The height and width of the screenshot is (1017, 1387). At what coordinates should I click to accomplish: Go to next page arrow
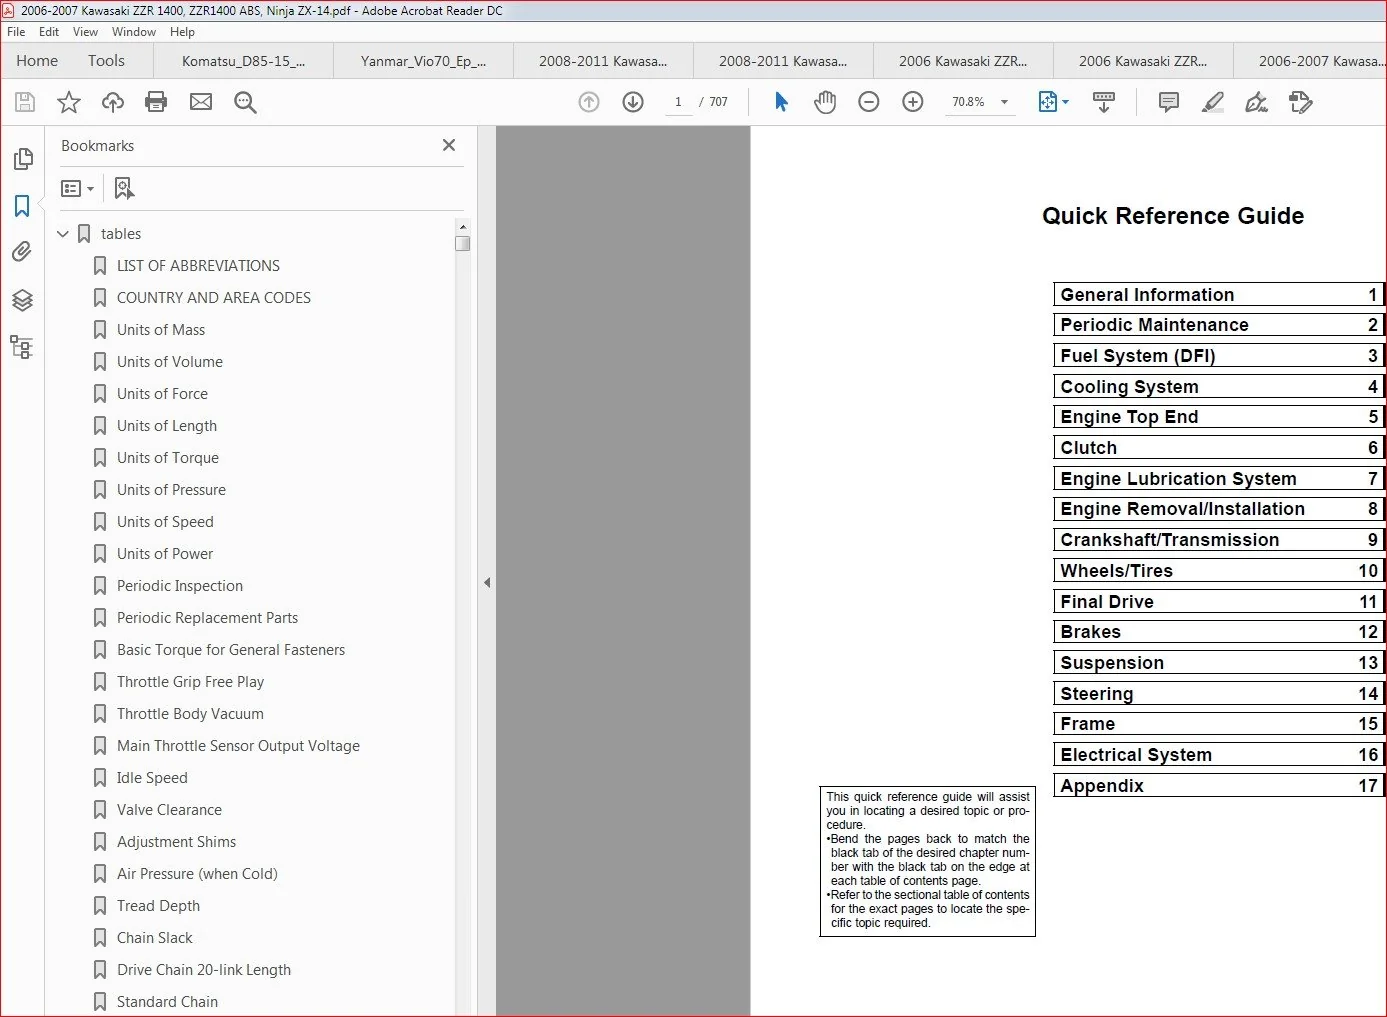(x=633, y=102)
